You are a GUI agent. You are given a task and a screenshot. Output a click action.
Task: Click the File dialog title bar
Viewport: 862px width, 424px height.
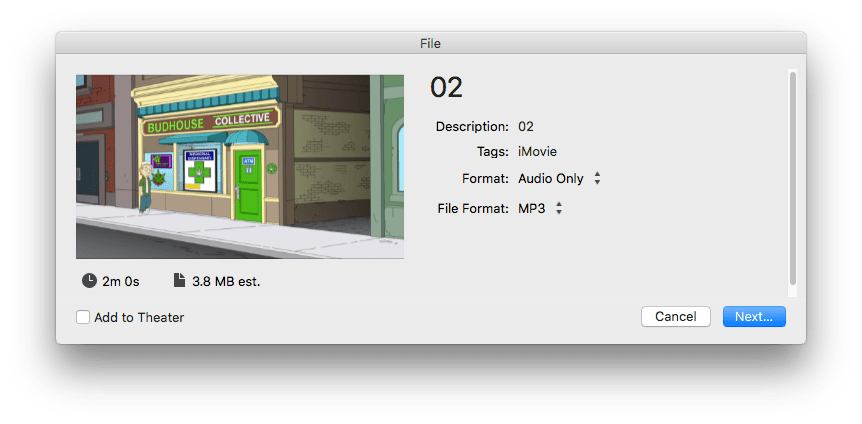pyautogui.click(x=430, y=43)
